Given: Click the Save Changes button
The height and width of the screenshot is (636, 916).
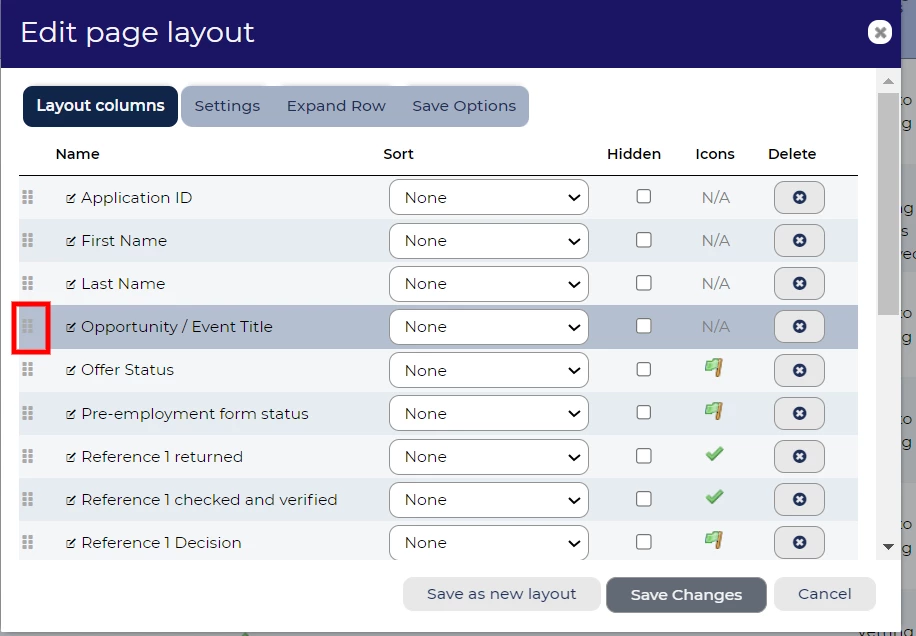Looking at the screenshot, I should [x=686, y=595].
